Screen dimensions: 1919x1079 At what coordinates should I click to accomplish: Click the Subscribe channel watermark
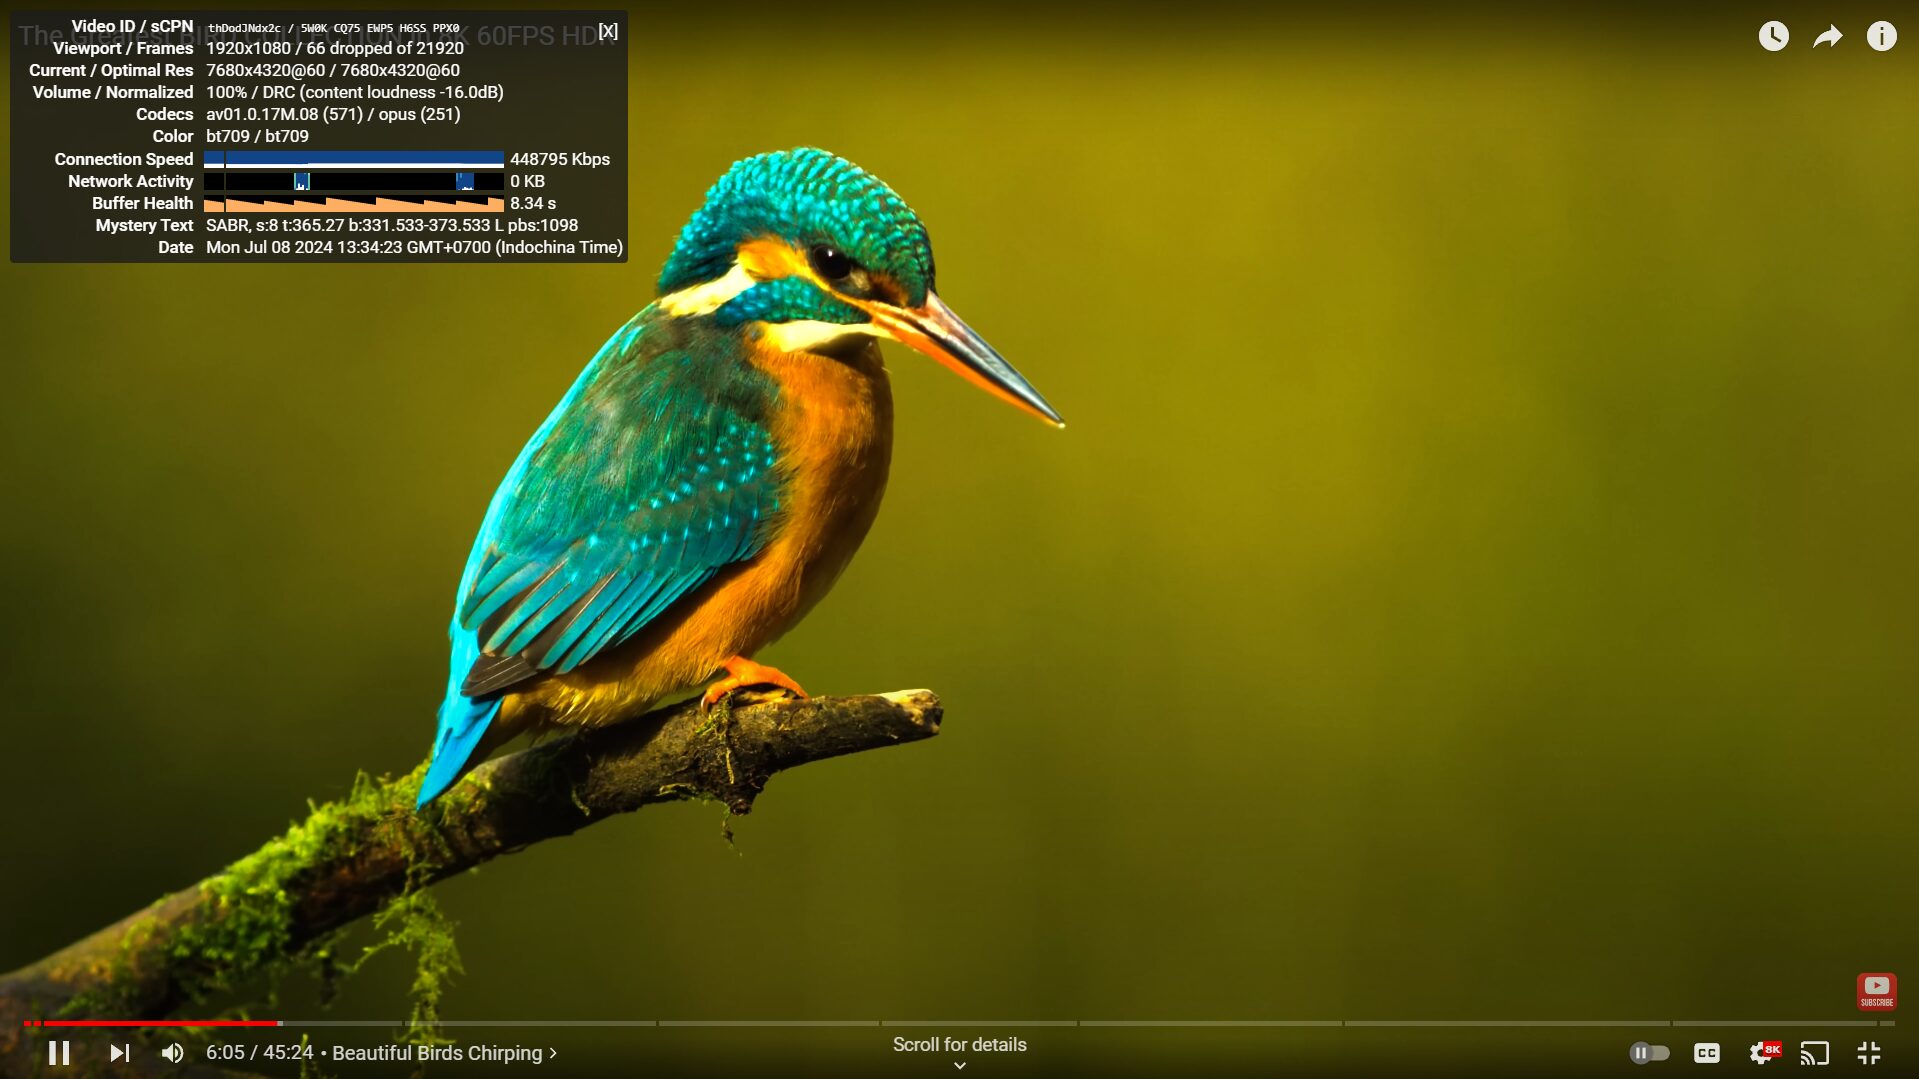(1876, 991)
